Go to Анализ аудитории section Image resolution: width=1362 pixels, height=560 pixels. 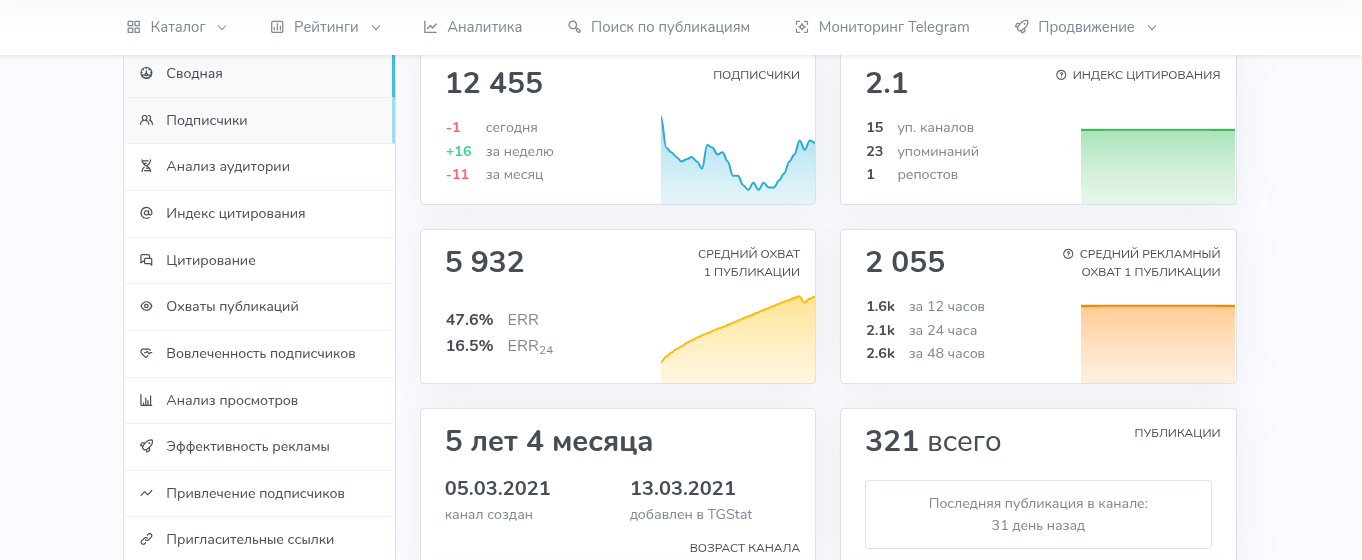tap(259, 166)
